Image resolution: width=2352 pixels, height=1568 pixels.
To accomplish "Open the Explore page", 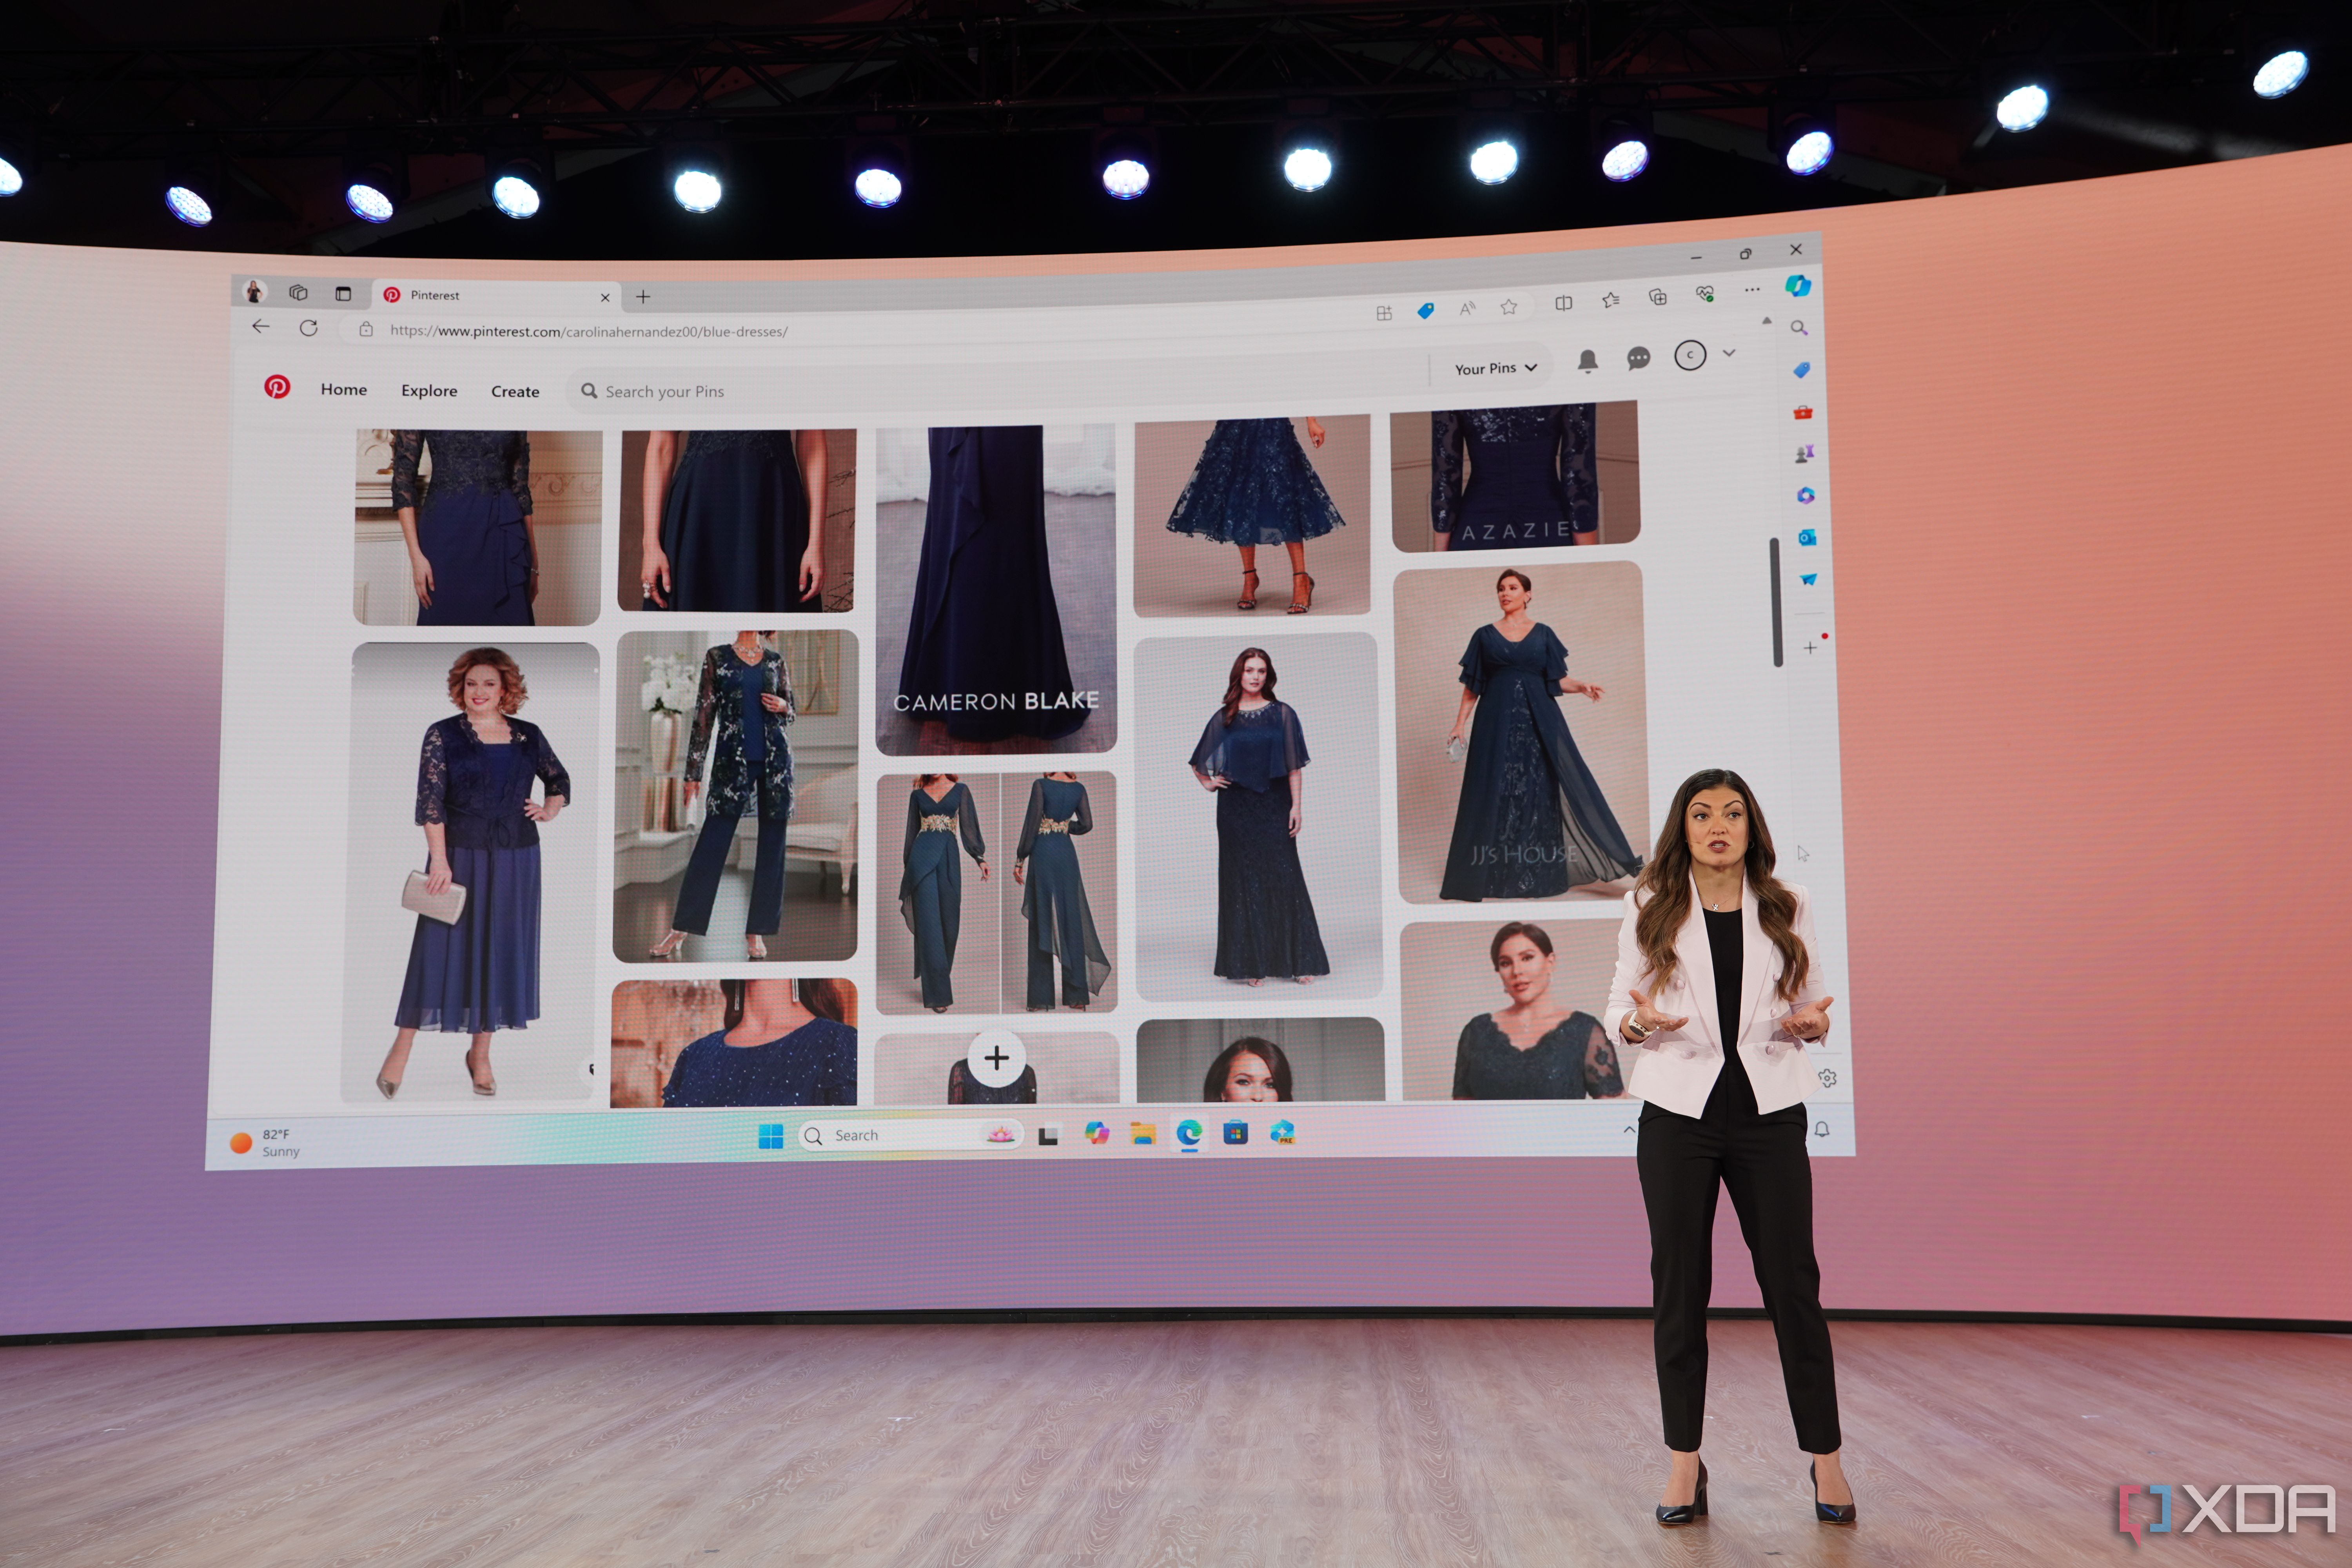I will (429, 390).
